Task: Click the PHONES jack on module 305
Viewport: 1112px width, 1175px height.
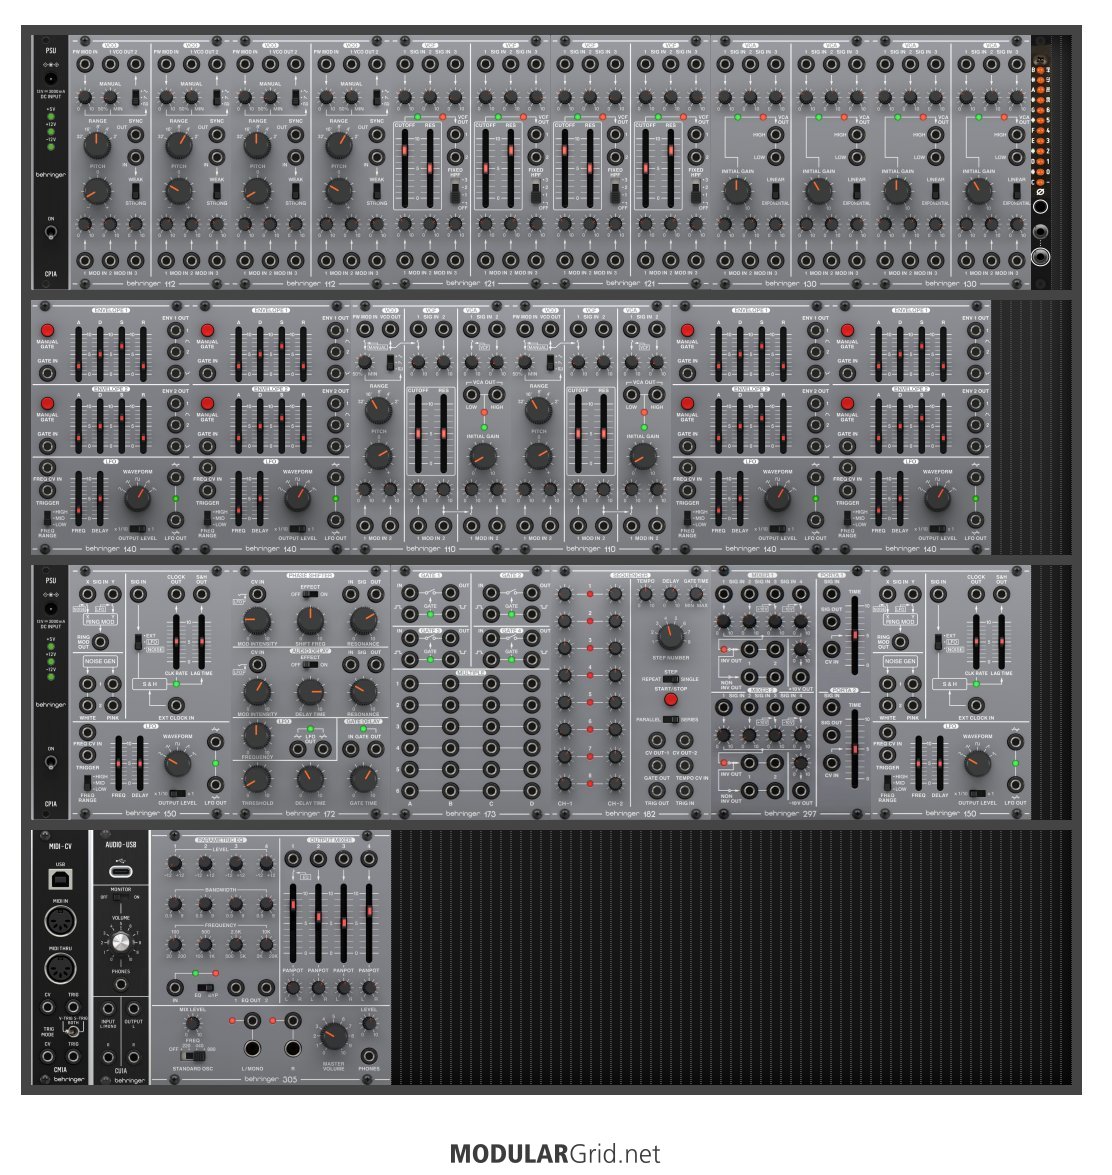Action: pyautogui.click(x=368, y=1057)
